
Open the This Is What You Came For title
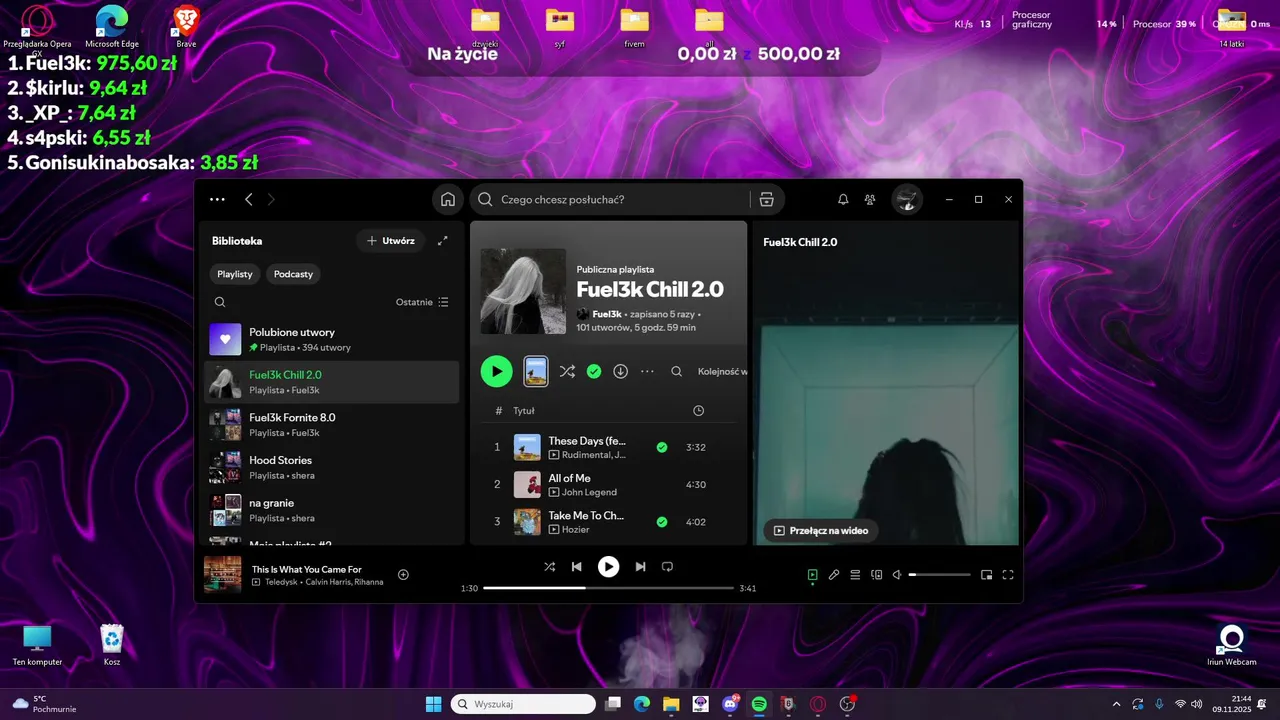pos(307,569)
